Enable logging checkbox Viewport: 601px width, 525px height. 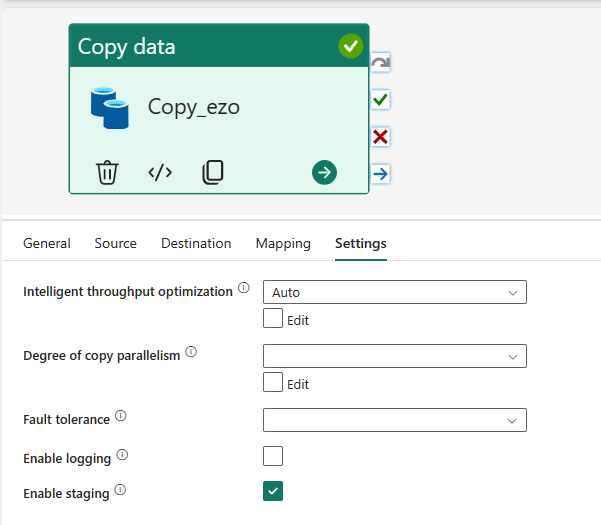coord(272,456)
